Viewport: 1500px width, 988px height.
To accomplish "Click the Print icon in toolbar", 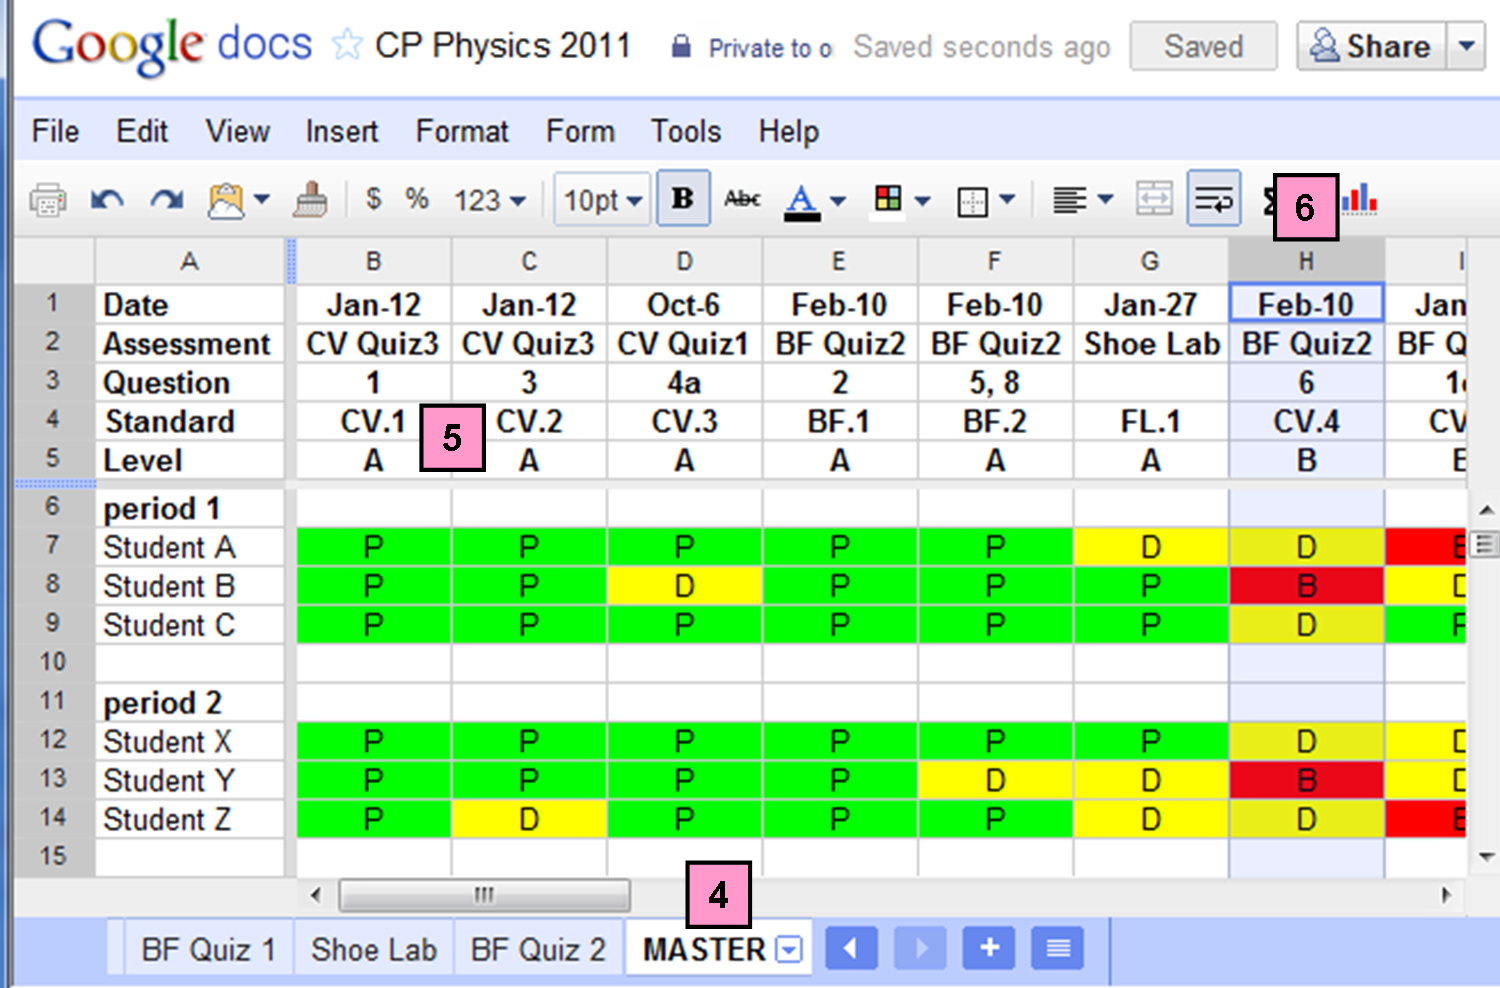I will point(47,200).
